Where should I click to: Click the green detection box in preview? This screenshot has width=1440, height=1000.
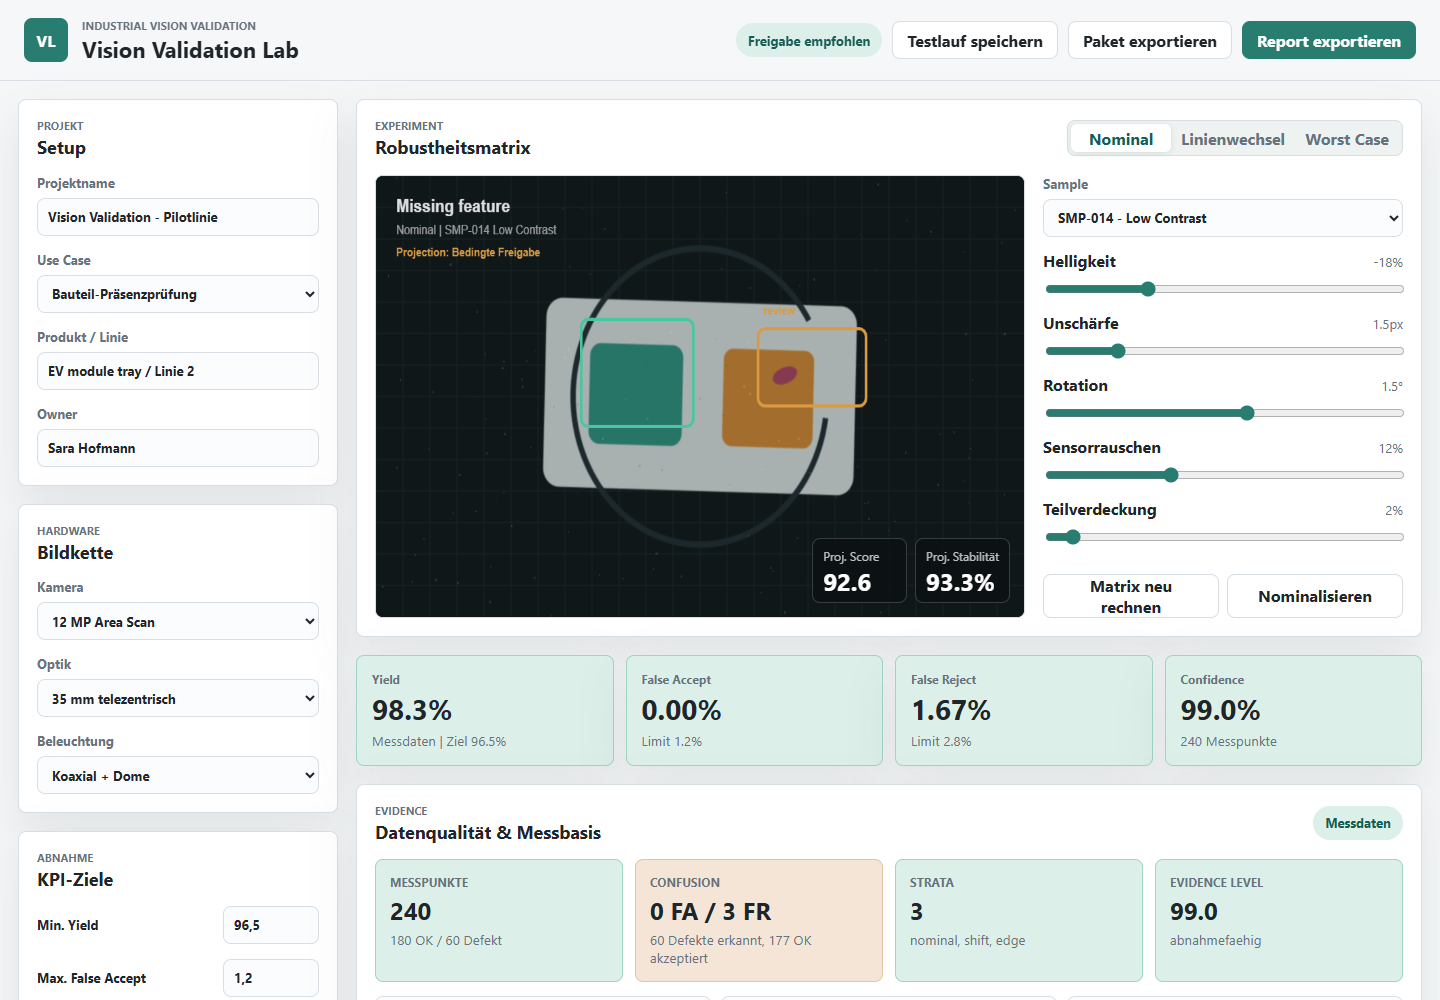[x=637, y=373]
